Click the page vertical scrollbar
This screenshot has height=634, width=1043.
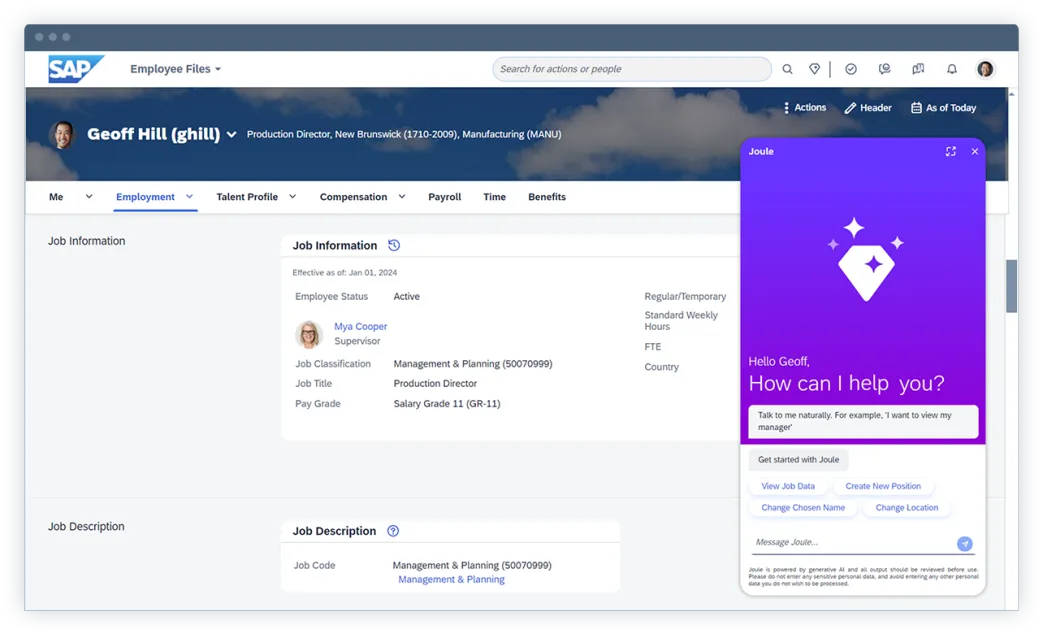(x=1011, y=285)
